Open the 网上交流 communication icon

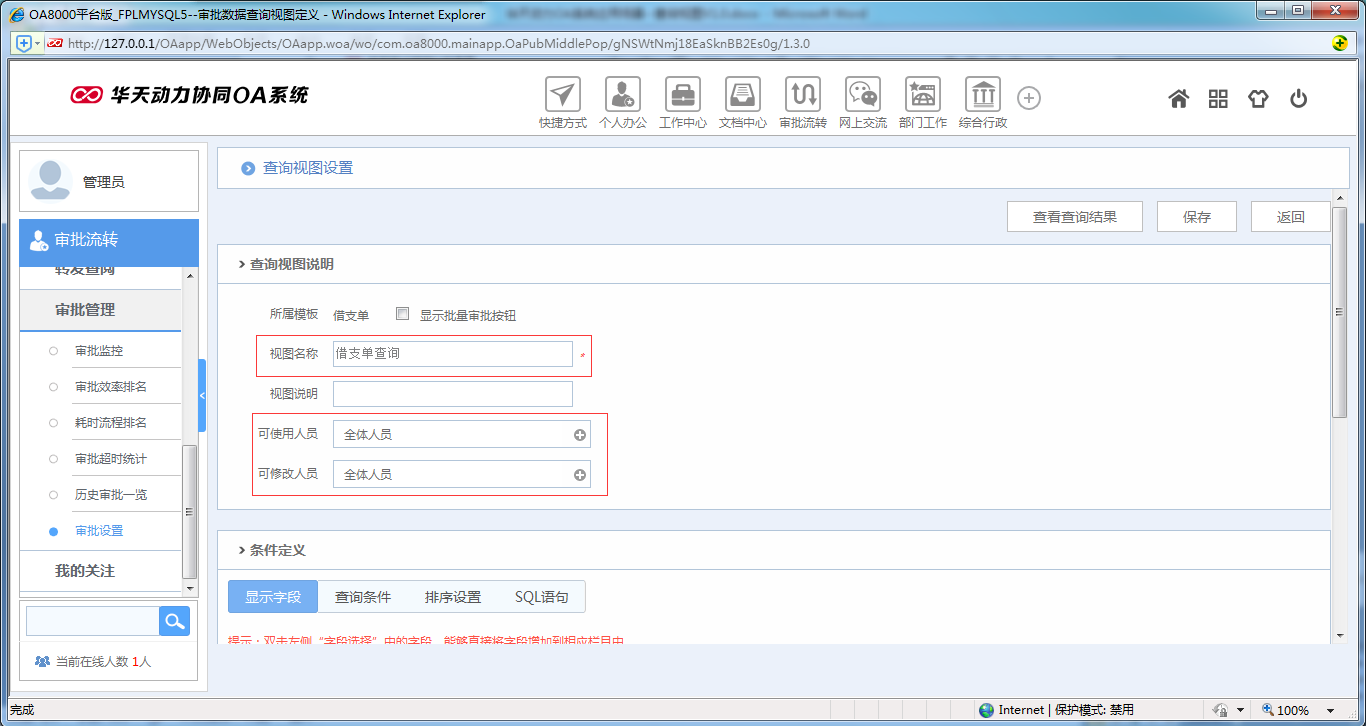point(862,95)
